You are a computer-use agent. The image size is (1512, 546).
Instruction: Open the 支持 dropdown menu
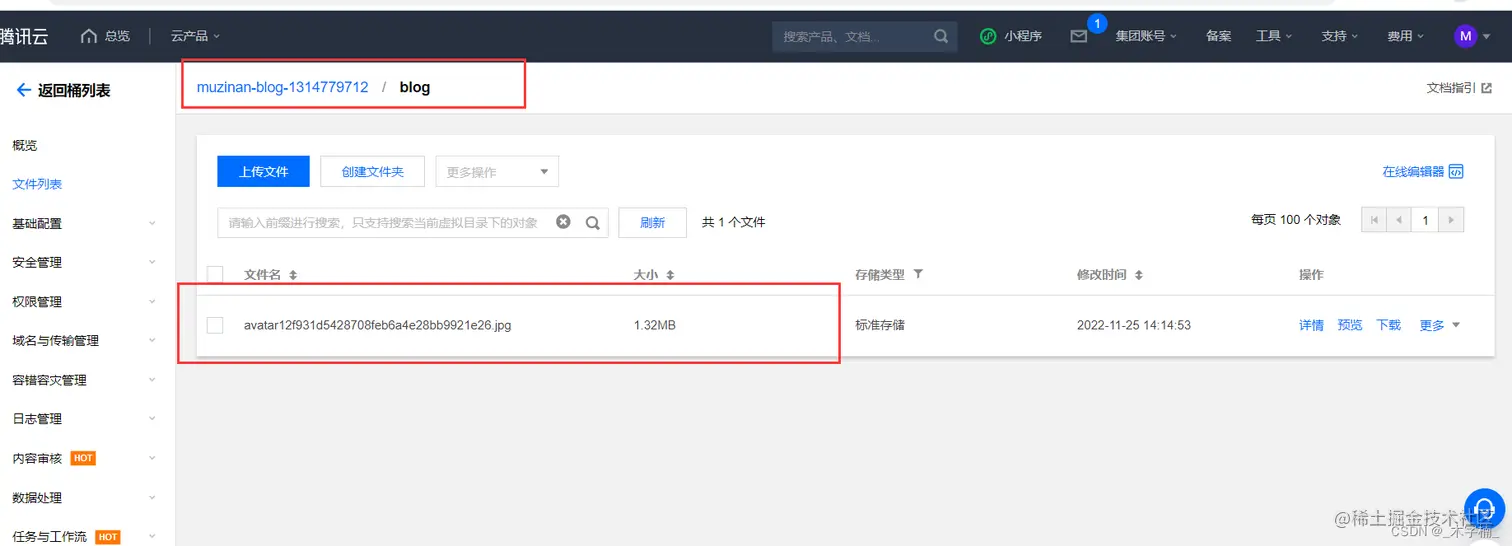(x=1340, y=36)
